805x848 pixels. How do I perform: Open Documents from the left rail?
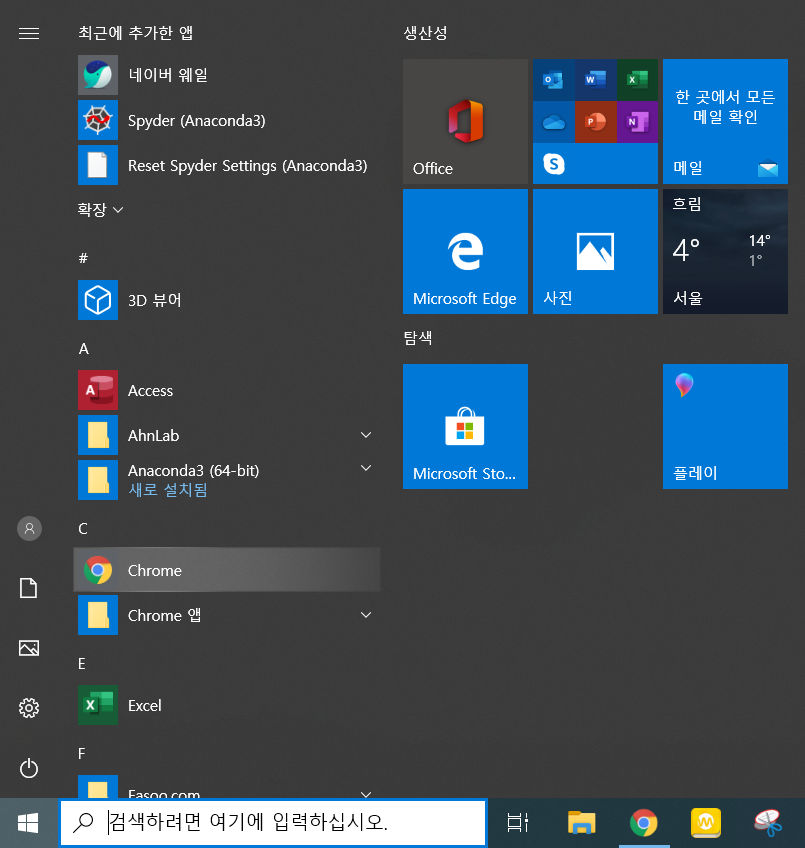(29, 588)
